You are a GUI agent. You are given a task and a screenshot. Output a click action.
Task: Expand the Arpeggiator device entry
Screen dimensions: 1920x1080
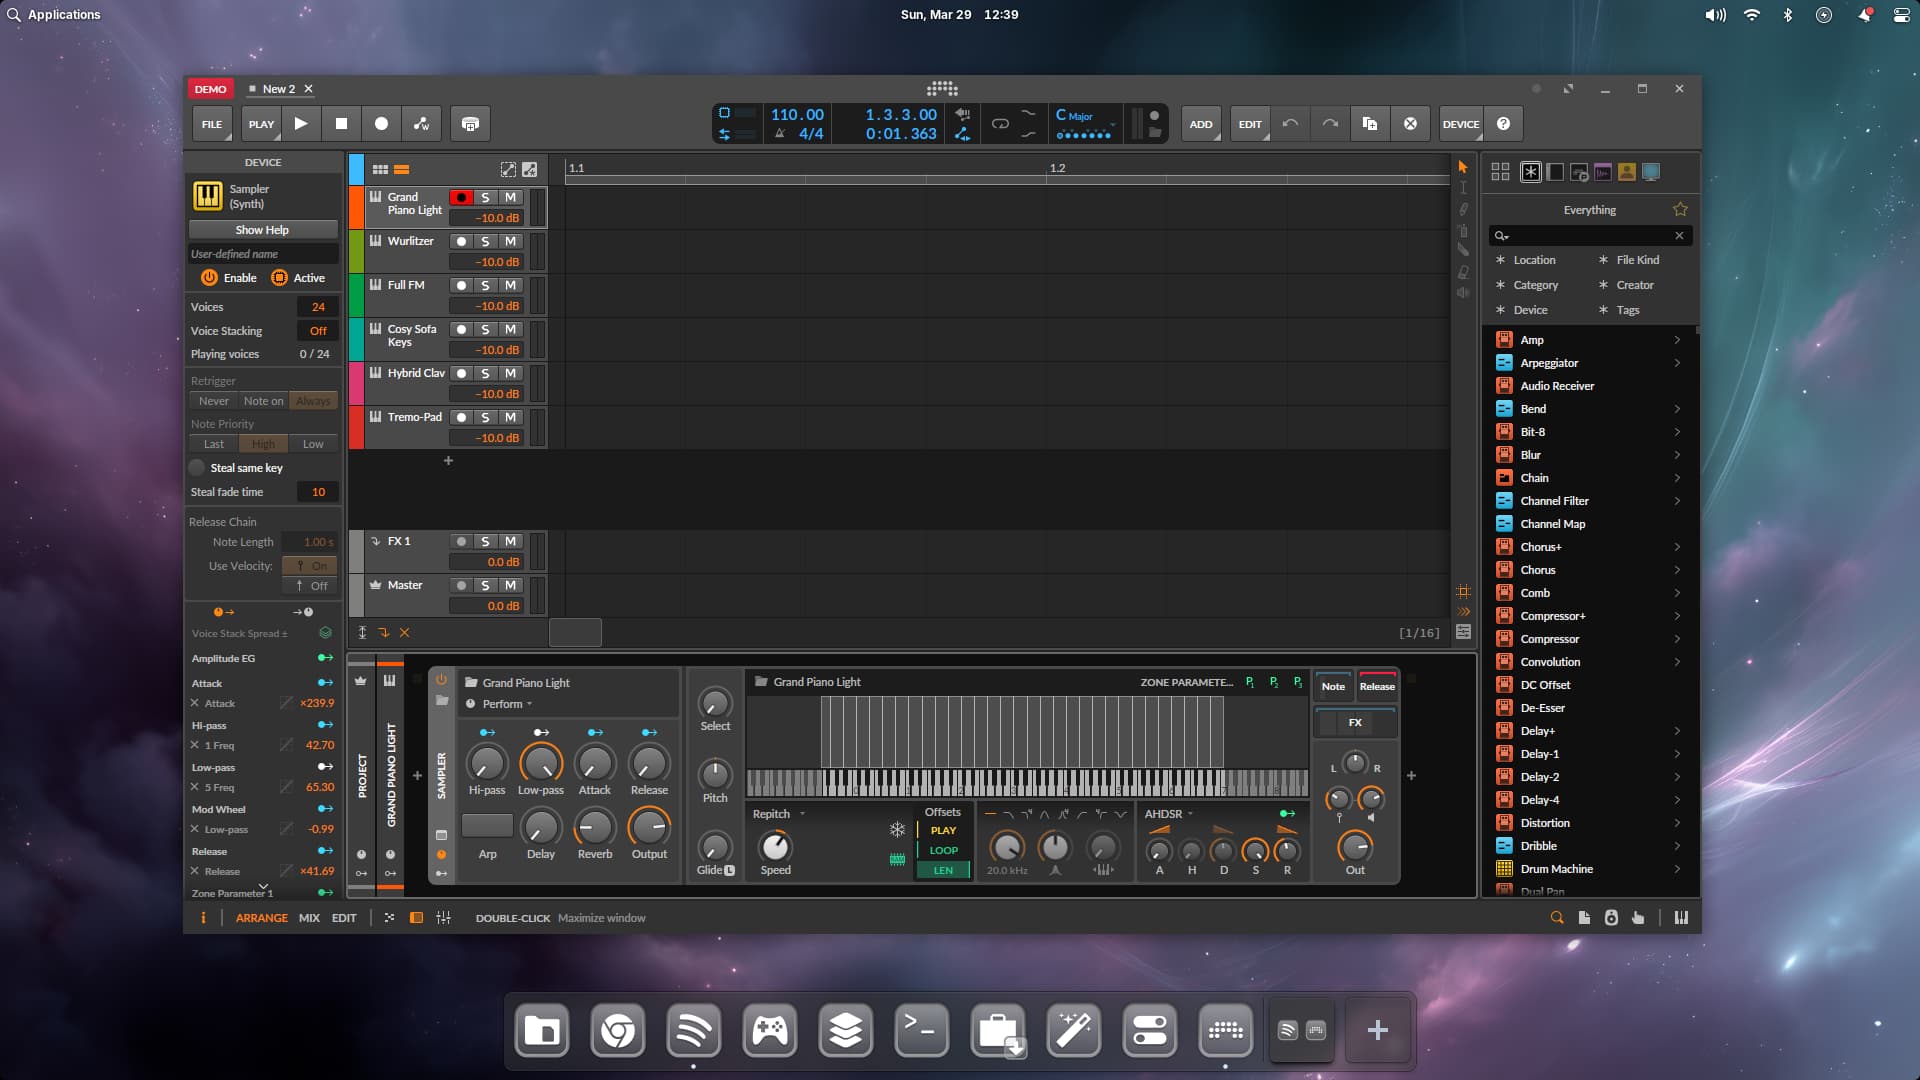[x=1677, y=363]
